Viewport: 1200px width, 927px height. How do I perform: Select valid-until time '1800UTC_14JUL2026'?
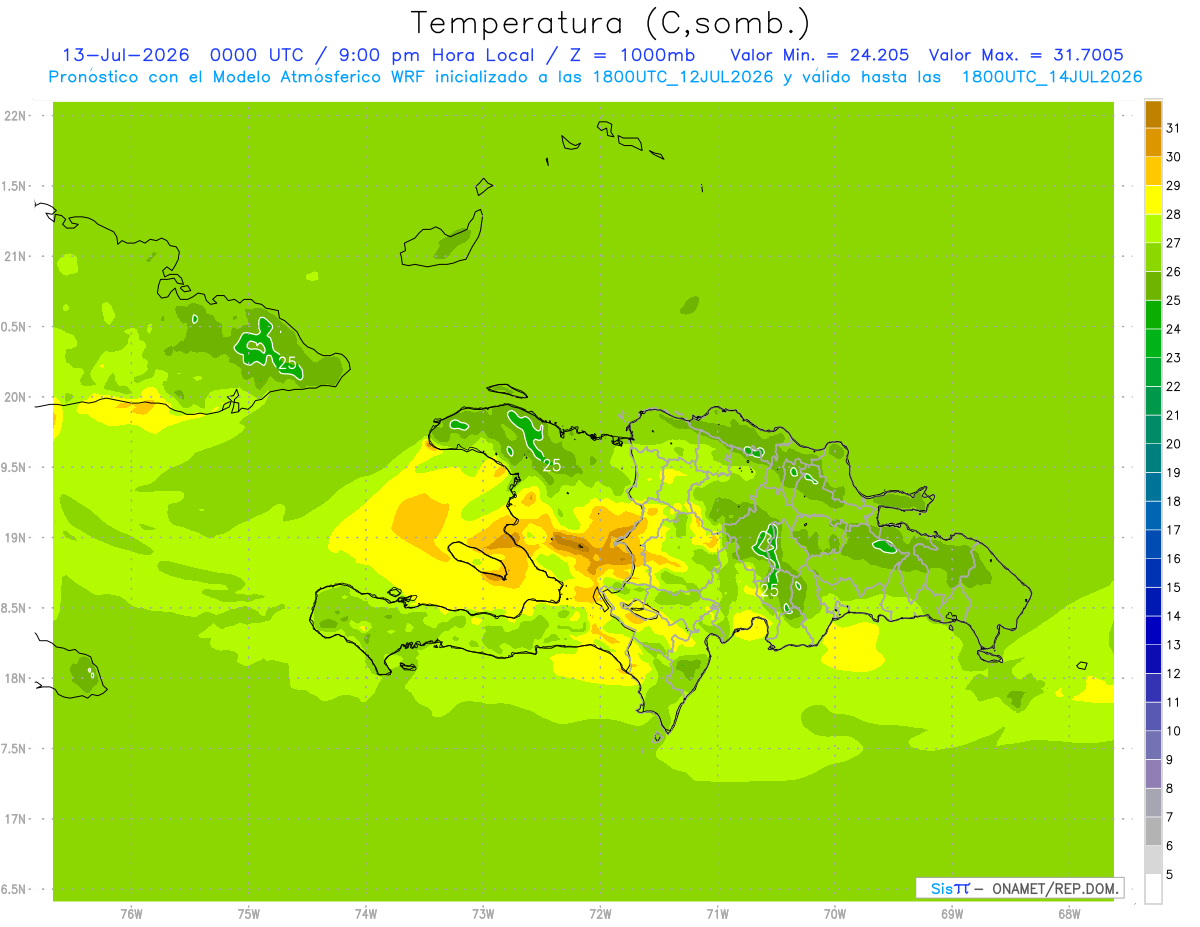[x=1051, y=77]
